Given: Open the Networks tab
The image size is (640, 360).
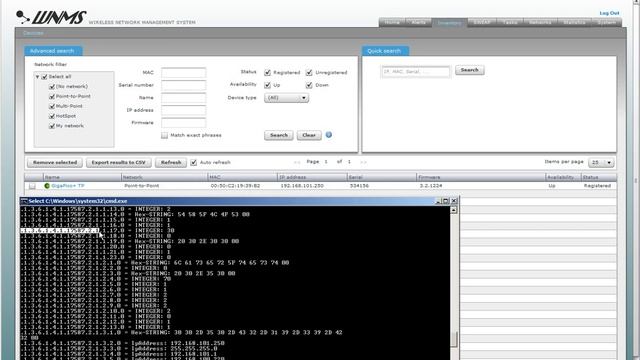Looking at the screenshot, I should coord(540,22).
